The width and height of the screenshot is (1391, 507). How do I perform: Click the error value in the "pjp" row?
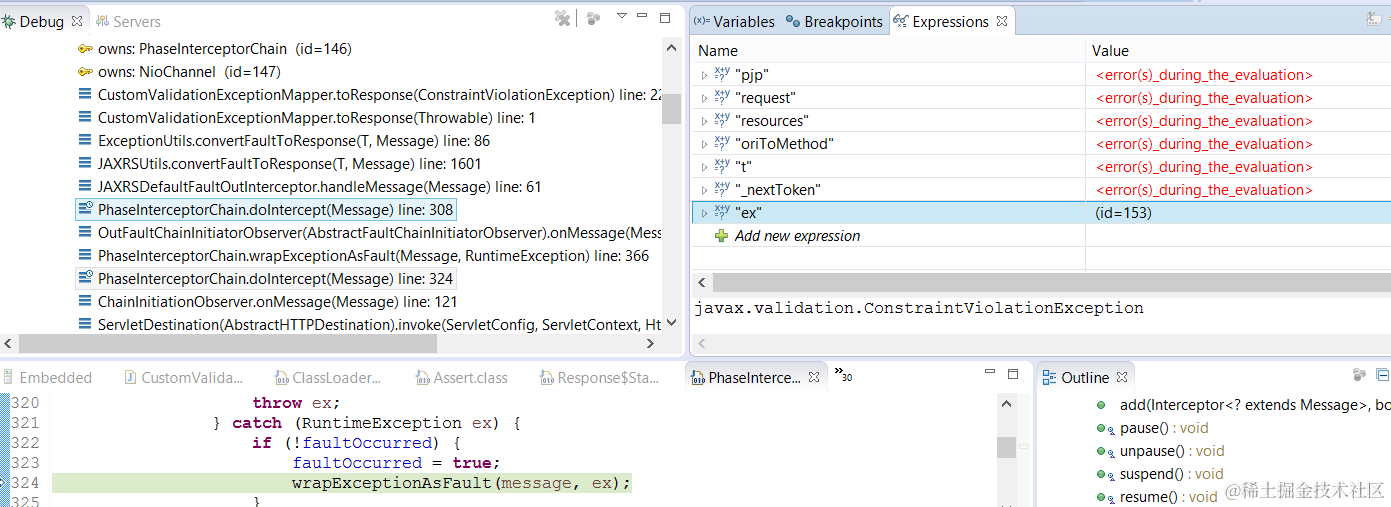[1204, 75]
